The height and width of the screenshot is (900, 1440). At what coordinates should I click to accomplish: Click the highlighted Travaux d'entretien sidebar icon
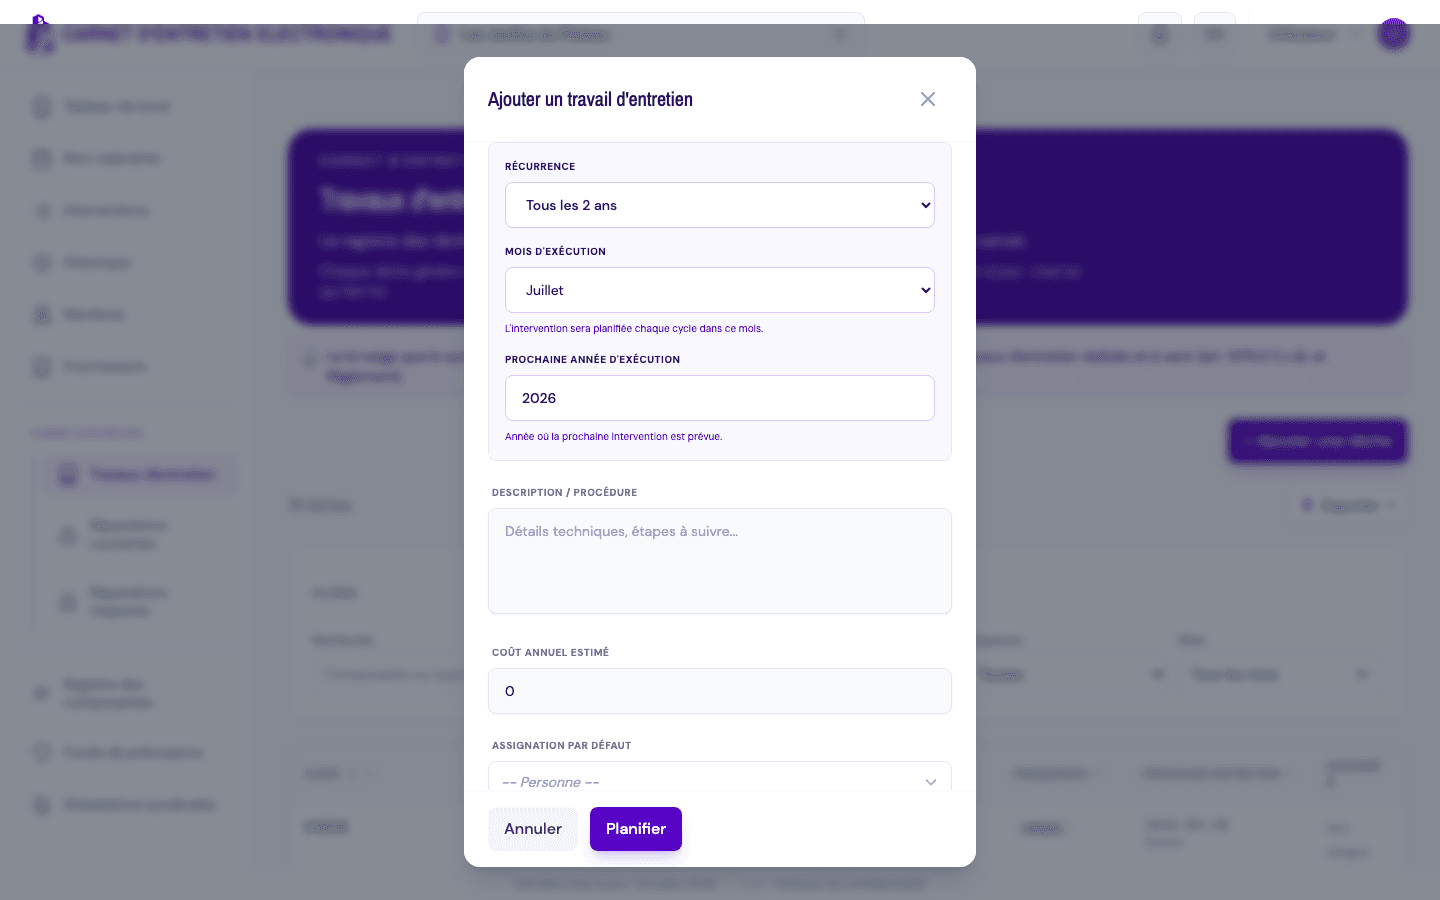(x=68, y=474)
